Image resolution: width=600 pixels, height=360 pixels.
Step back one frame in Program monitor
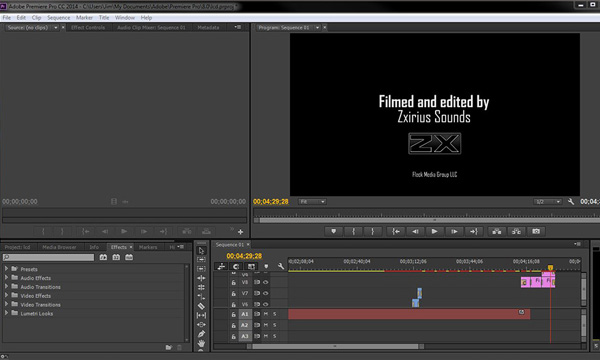(415, 231)
